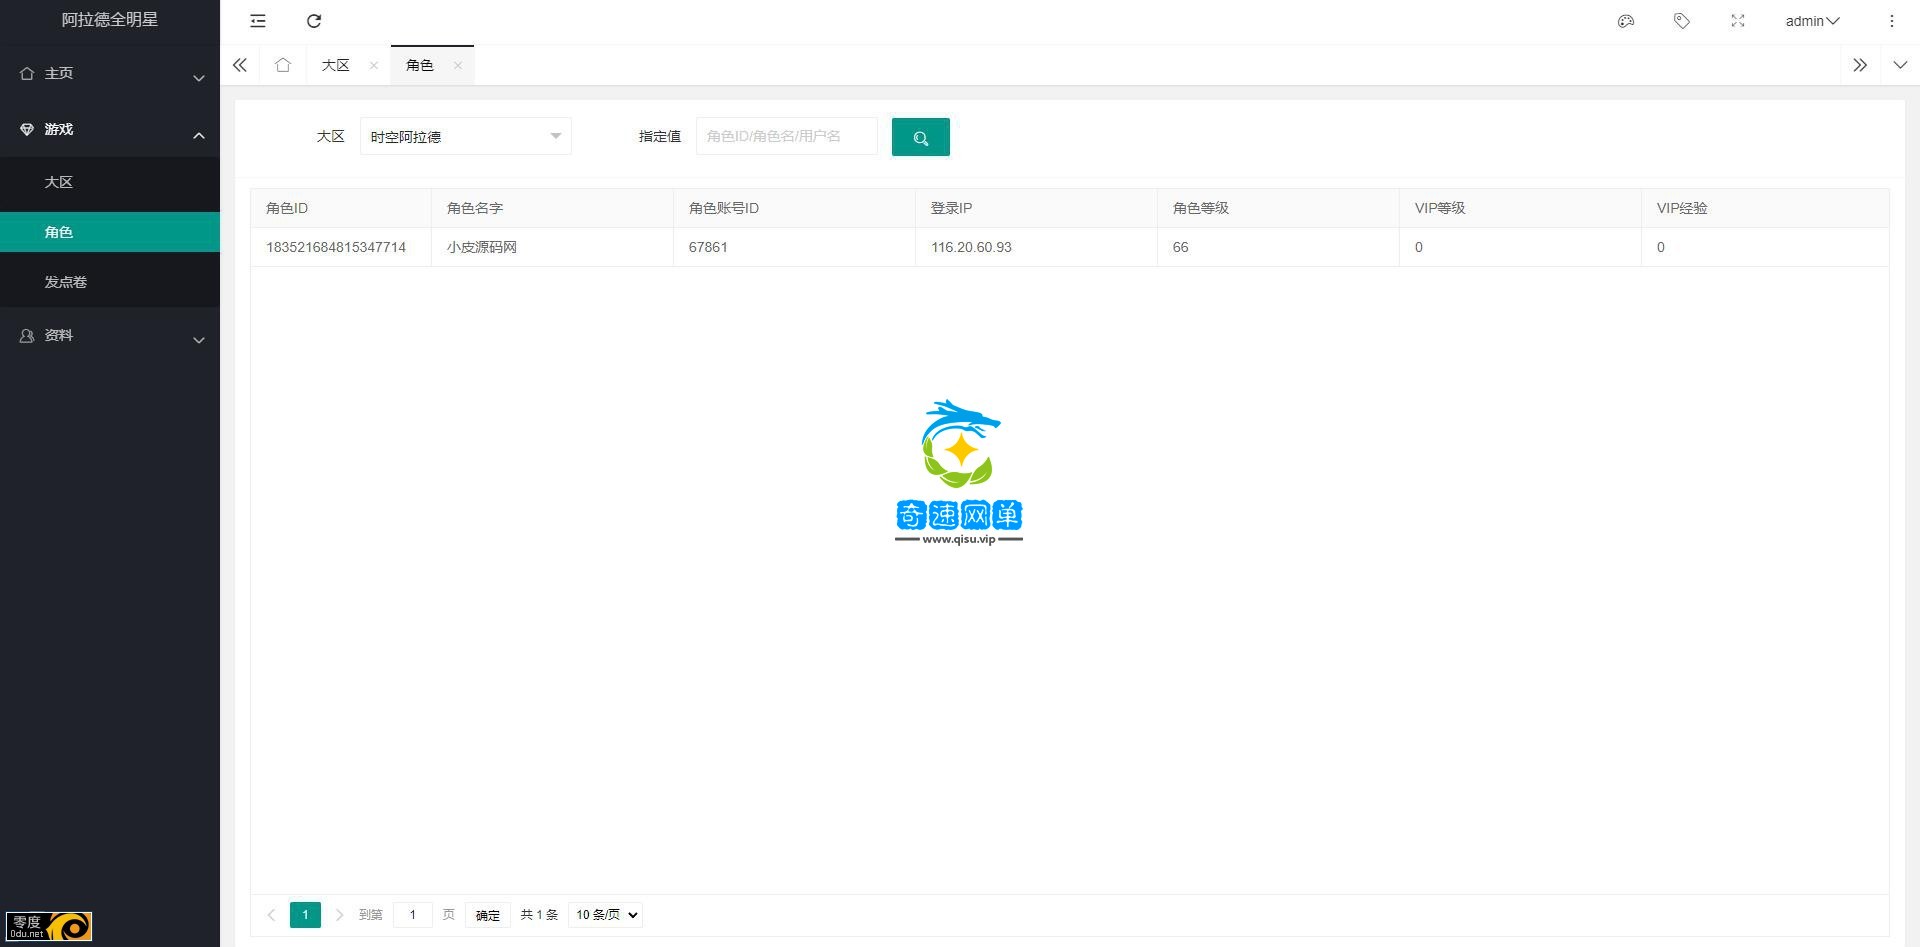Click the 确定 pagination confirm button
Viewport: 1920px width, 947px height.
(x=487, y=915)
